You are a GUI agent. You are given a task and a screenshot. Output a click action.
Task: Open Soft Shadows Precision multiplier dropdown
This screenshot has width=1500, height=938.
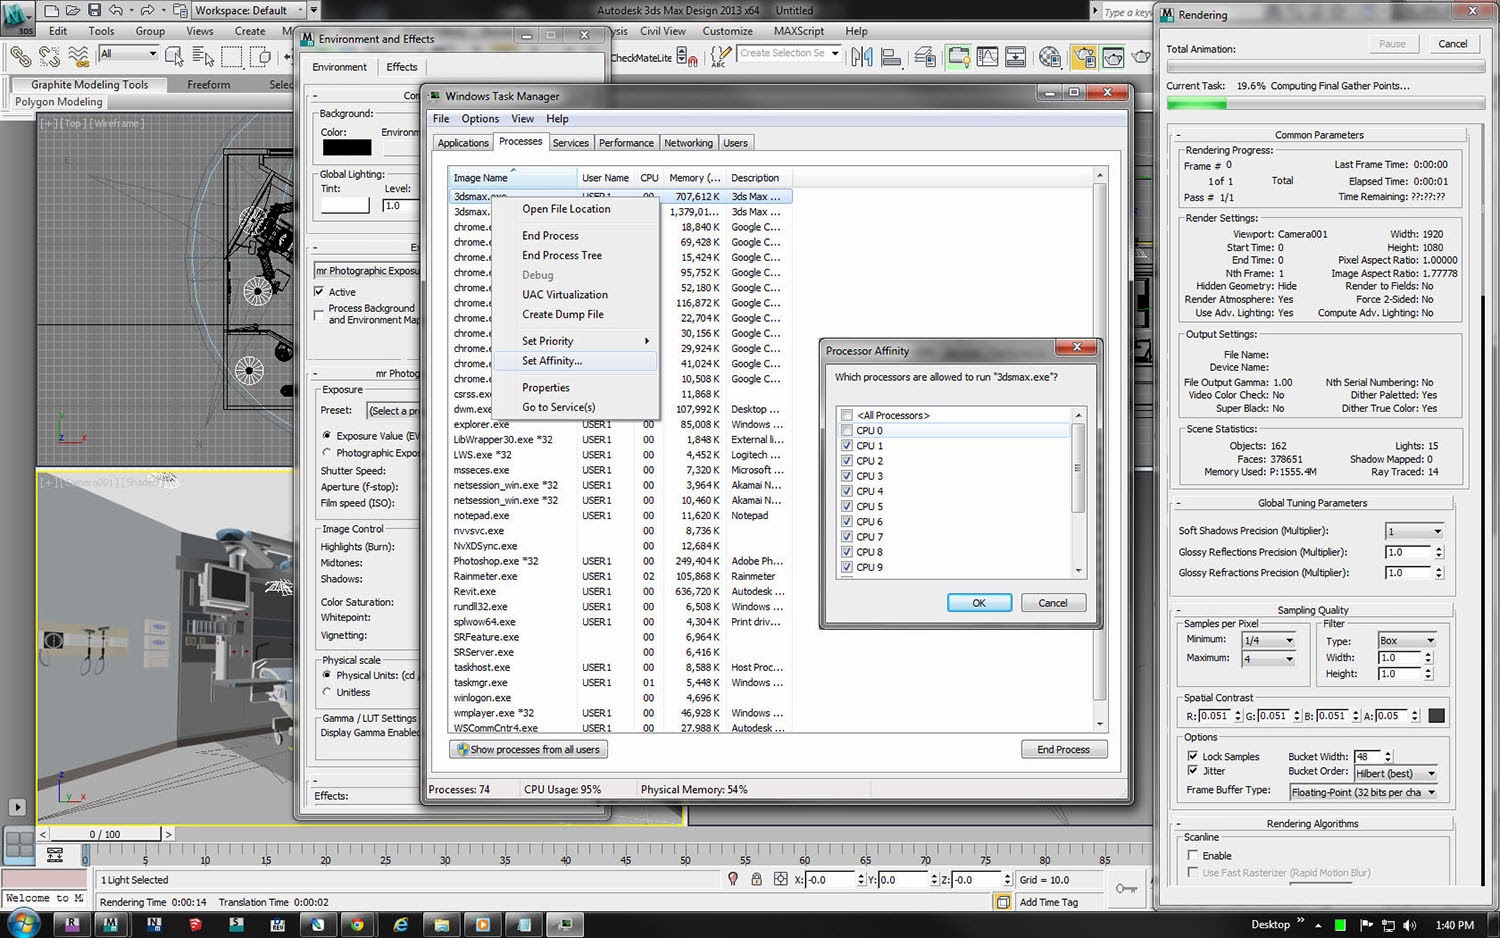click(x=1415, y=531)
